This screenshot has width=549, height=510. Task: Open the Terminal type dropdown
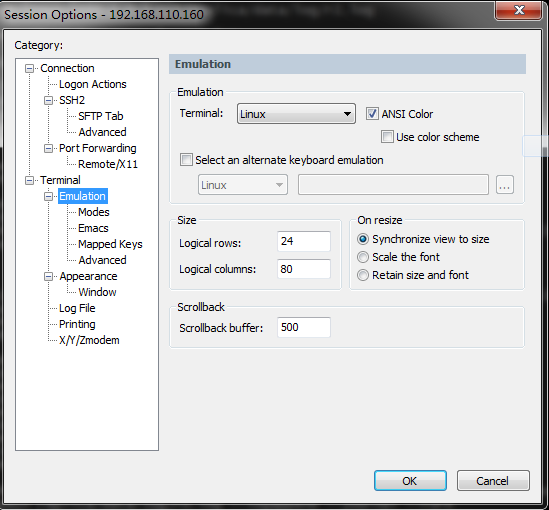[x=296, y=114]
